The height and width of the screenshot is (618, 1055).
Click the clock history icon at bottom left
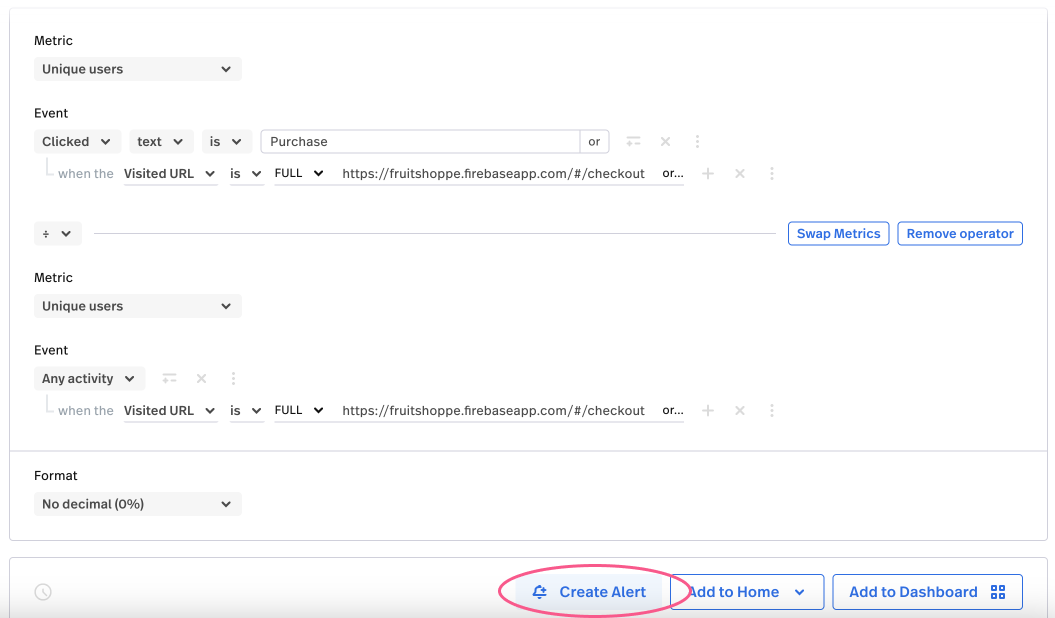coord(42,591)
